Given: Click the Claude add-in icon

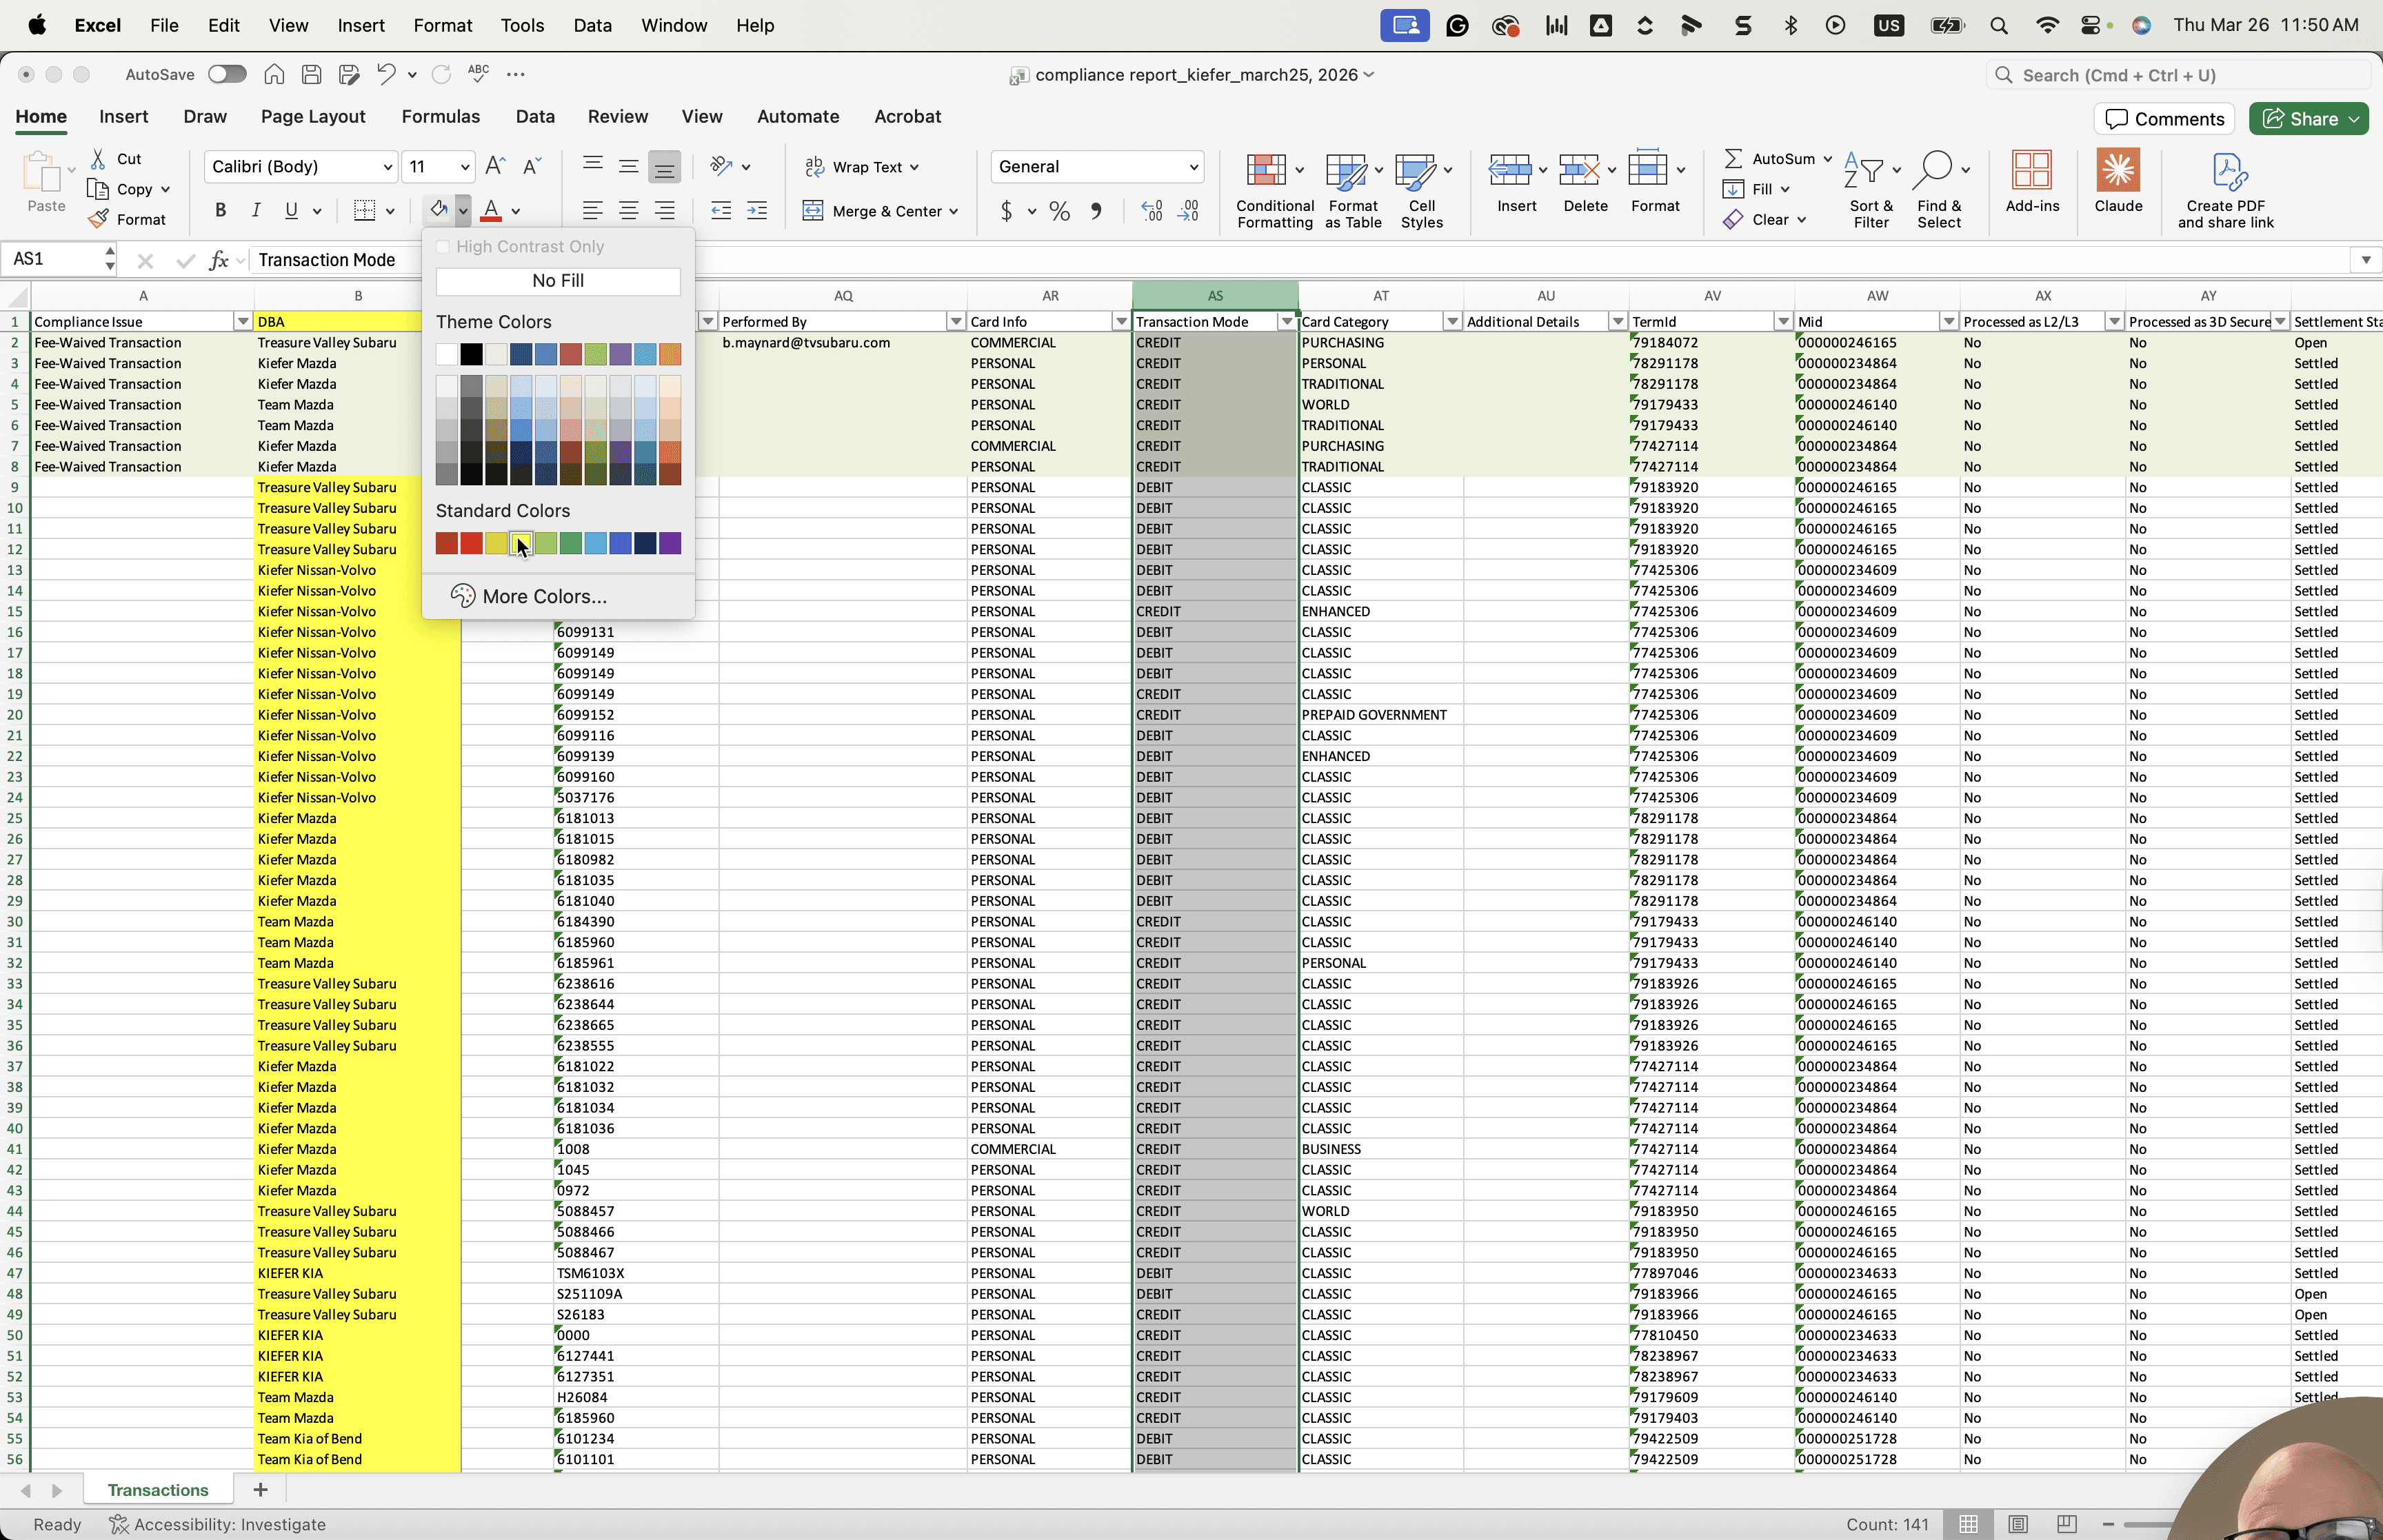Looking at the screenshot, I should click(2117, 170).
